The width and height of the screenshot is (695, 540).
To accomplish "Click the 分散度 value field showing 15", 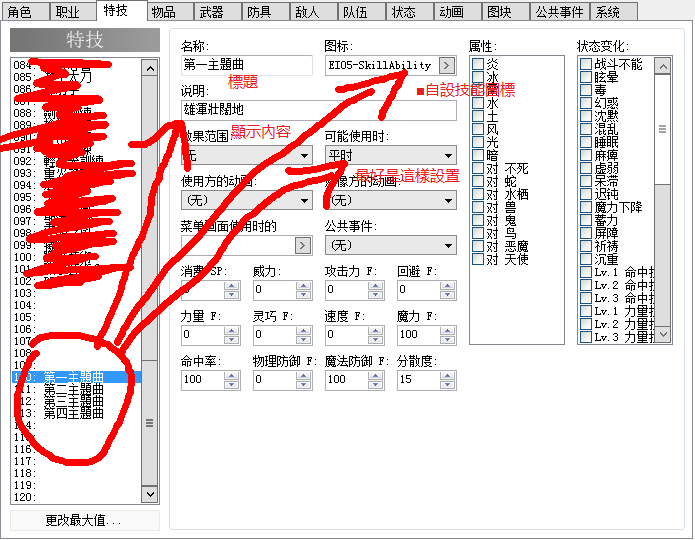I will click(418, 380).
